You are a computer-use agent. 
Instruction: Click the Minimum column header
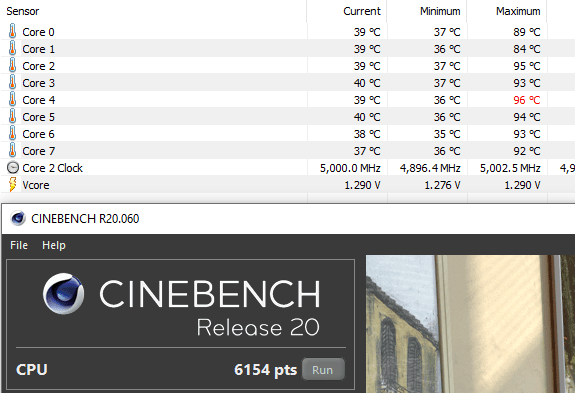(x=440, y=11)
